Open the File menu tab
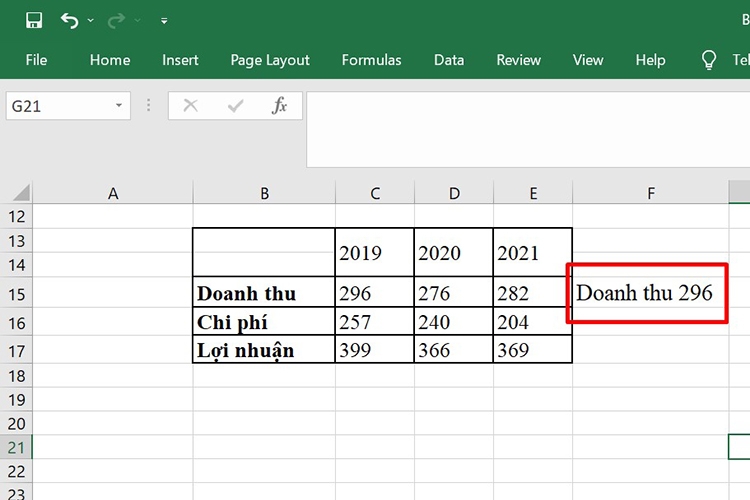The image size is (750, 500). (36, 60)
